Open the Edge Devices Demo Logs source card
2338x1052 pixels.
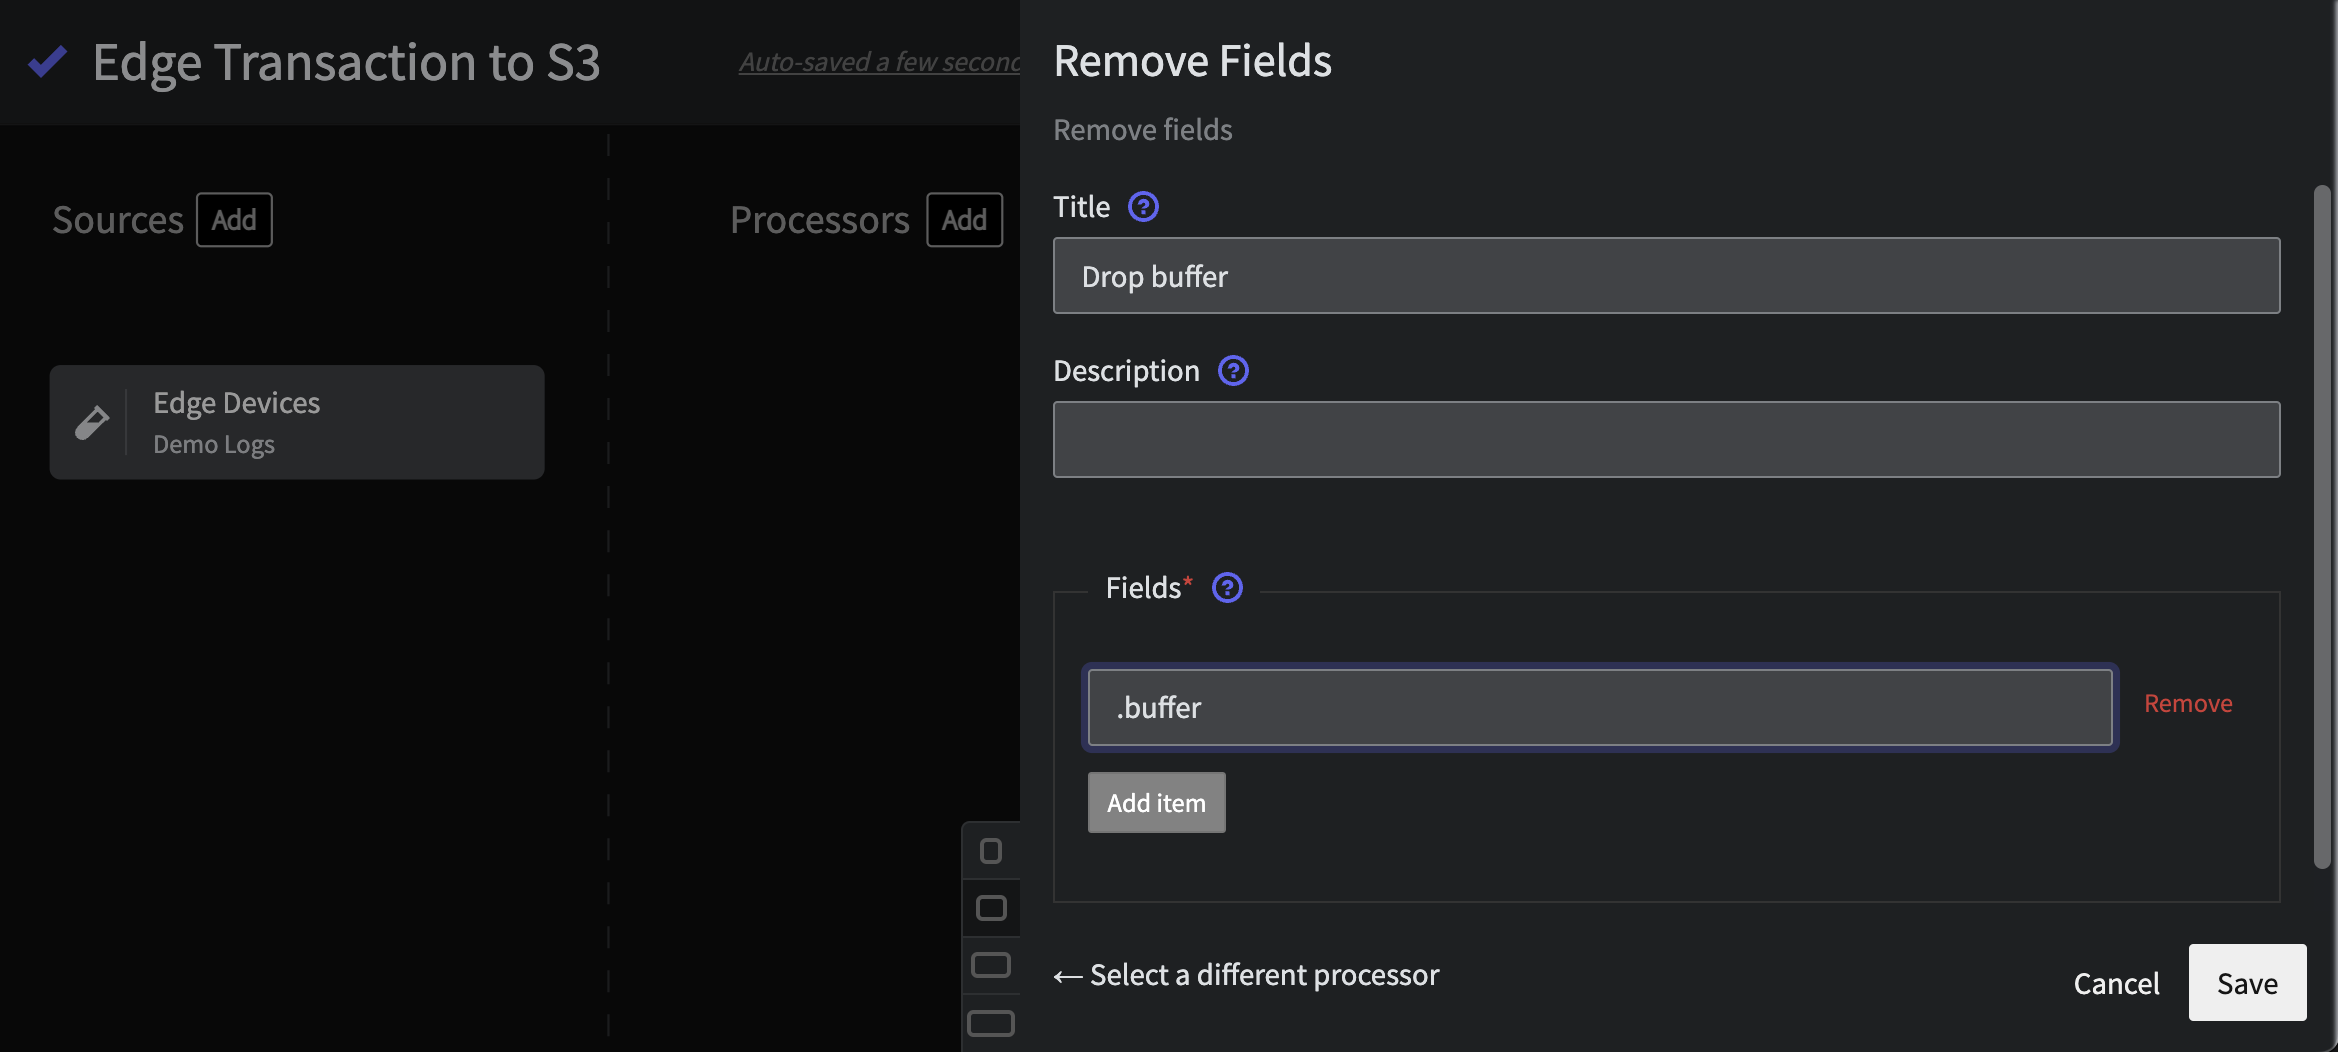(x=297, y=422)
